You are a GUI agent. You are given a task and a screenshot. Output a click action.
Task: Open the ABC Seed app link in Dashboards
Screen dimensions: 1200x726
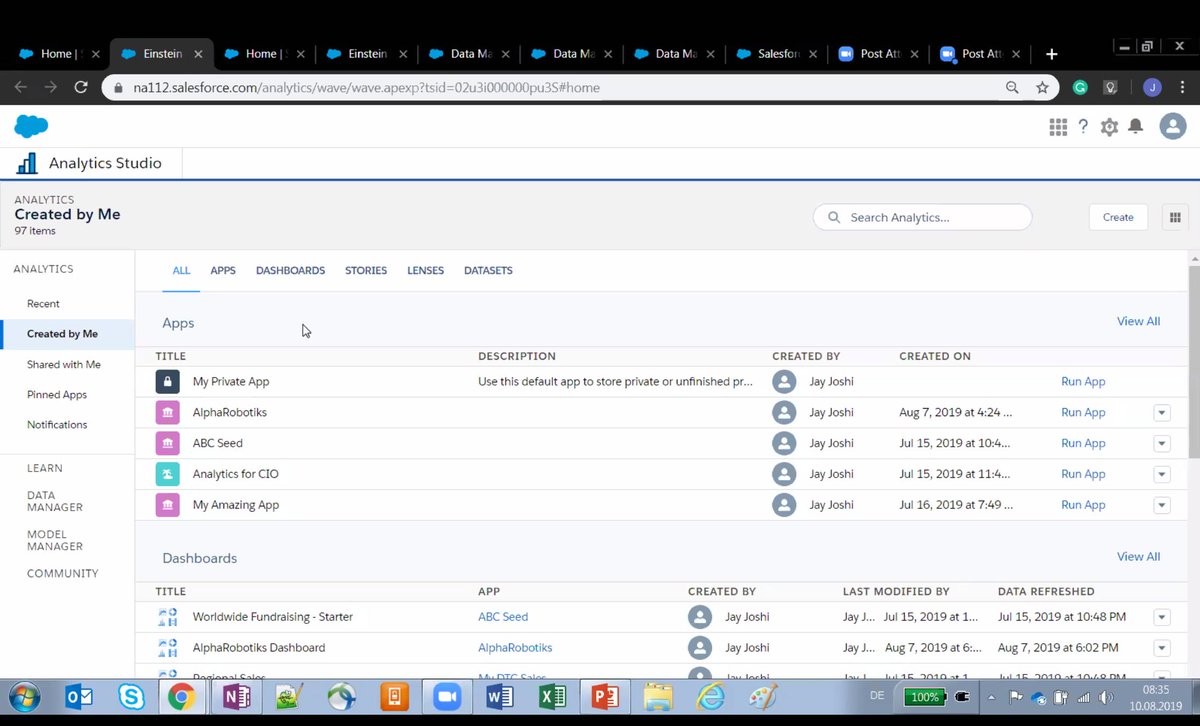503,617
